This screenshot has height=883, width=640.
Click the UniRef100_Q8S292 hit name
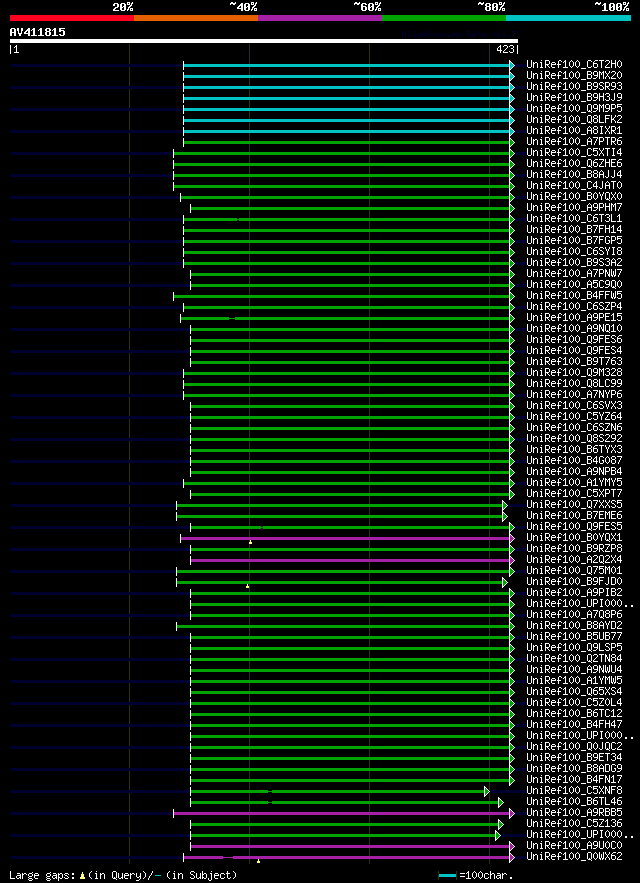(x=574, y=439)
